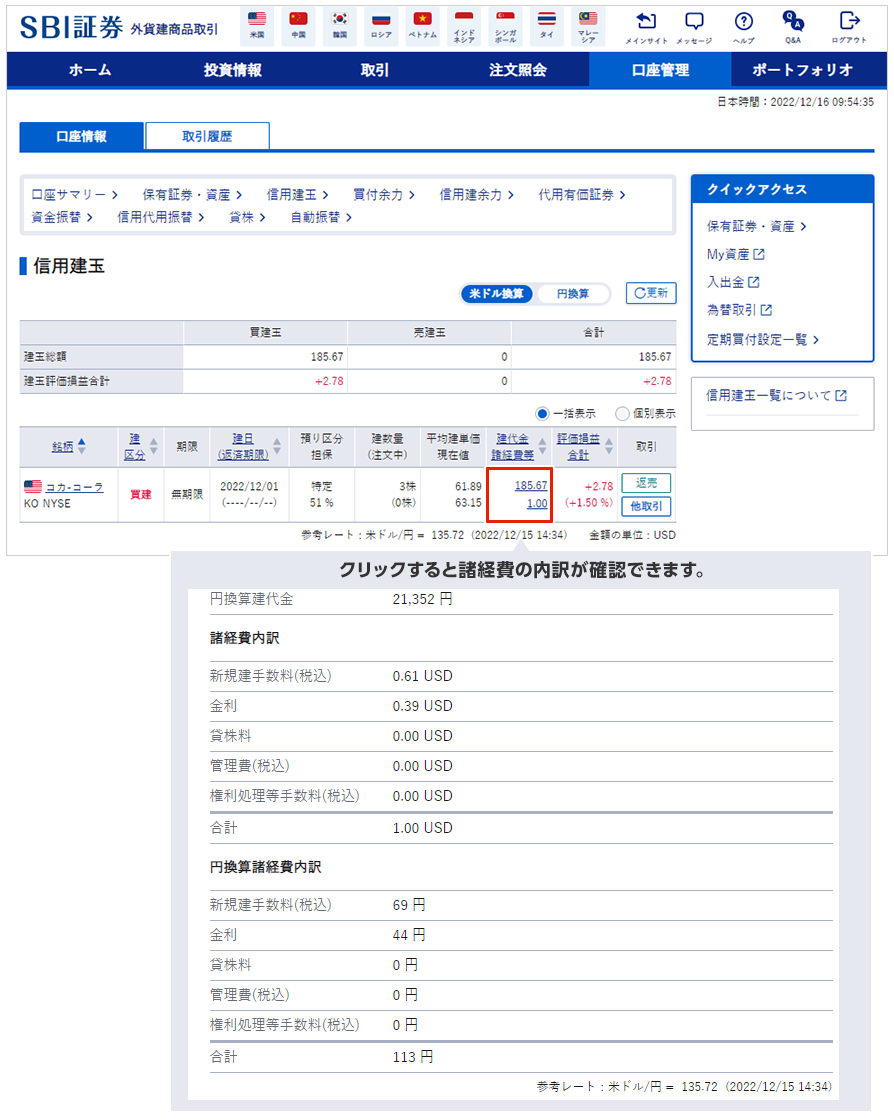Switch to the 取引履歴 tab

(x=207, y=136)
